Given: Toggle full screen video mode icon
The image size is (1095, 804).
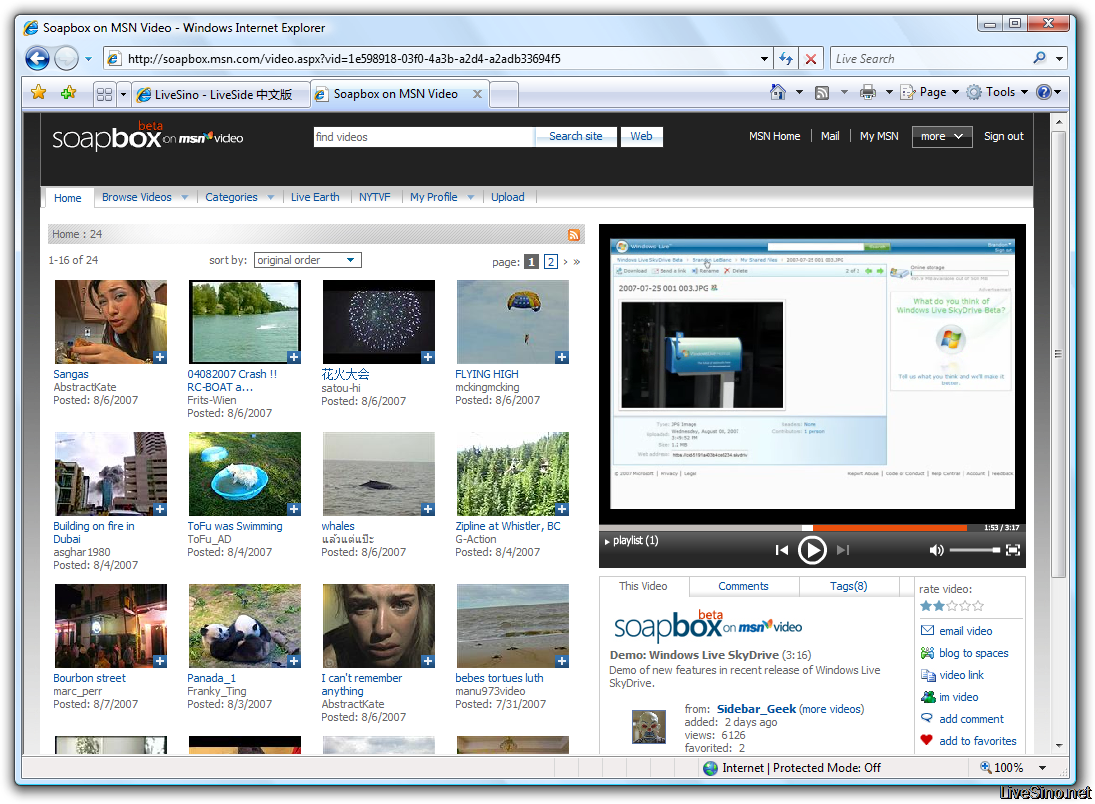Looking at the screenshot, I should (x=1013, y=550).
